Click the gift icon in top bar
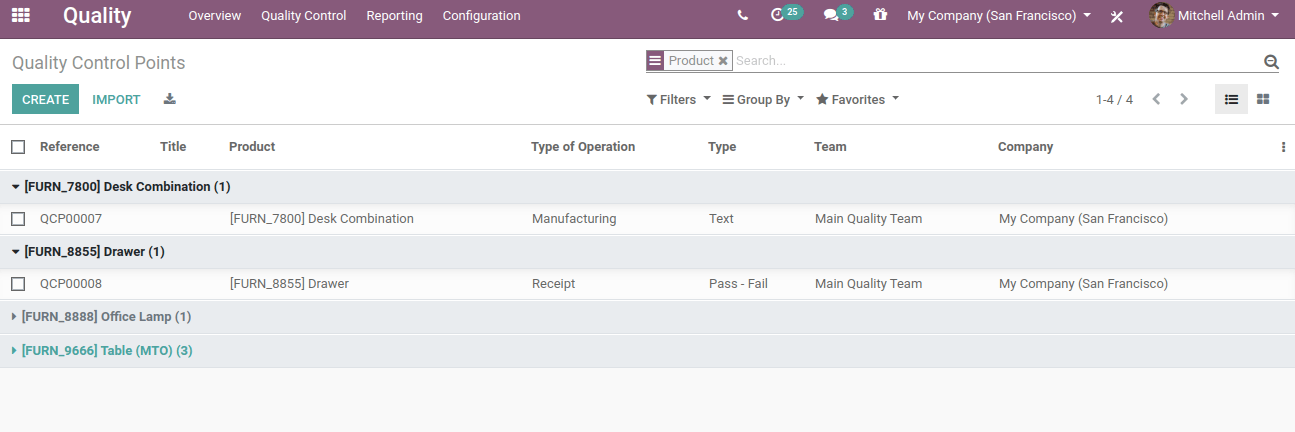 880,15
